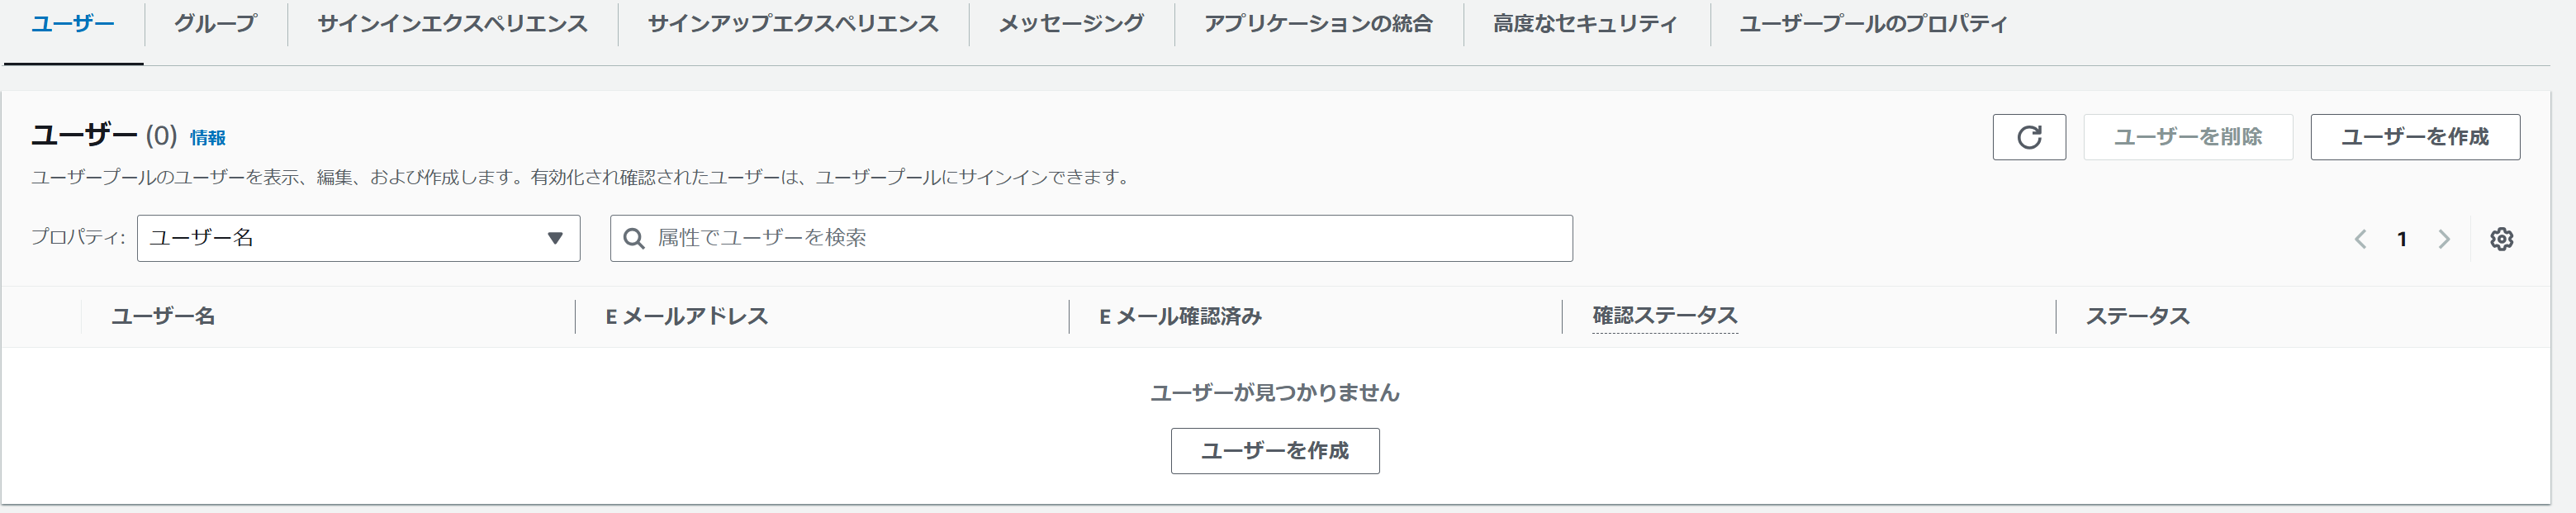The height and width of the screenshot is (513, 2576).
Task: Click the refresh icon to reload users
Action: [2029, 137]
